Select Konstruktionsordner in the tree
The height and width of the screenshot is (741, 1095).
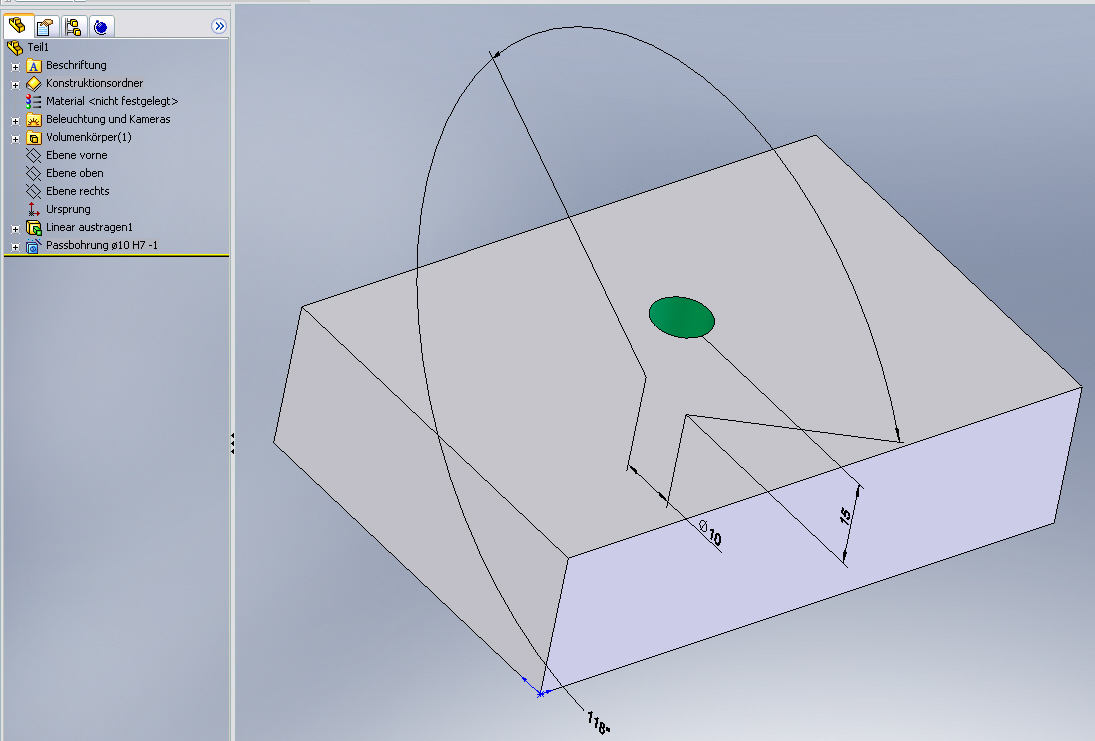(94, 83)
